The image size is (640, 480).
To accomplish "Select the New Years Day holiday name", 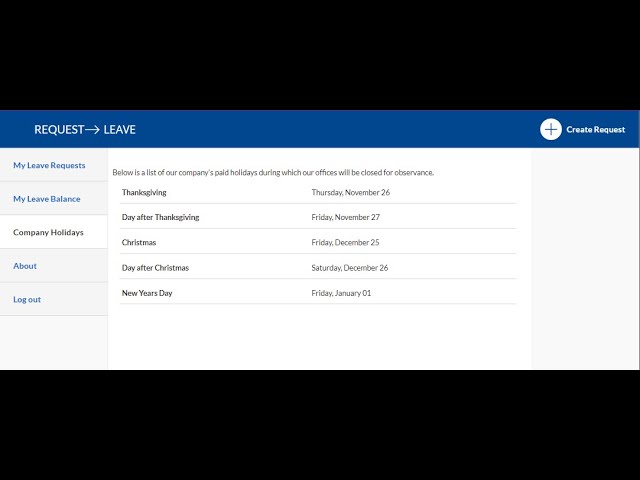I will (x=147, y=293).
